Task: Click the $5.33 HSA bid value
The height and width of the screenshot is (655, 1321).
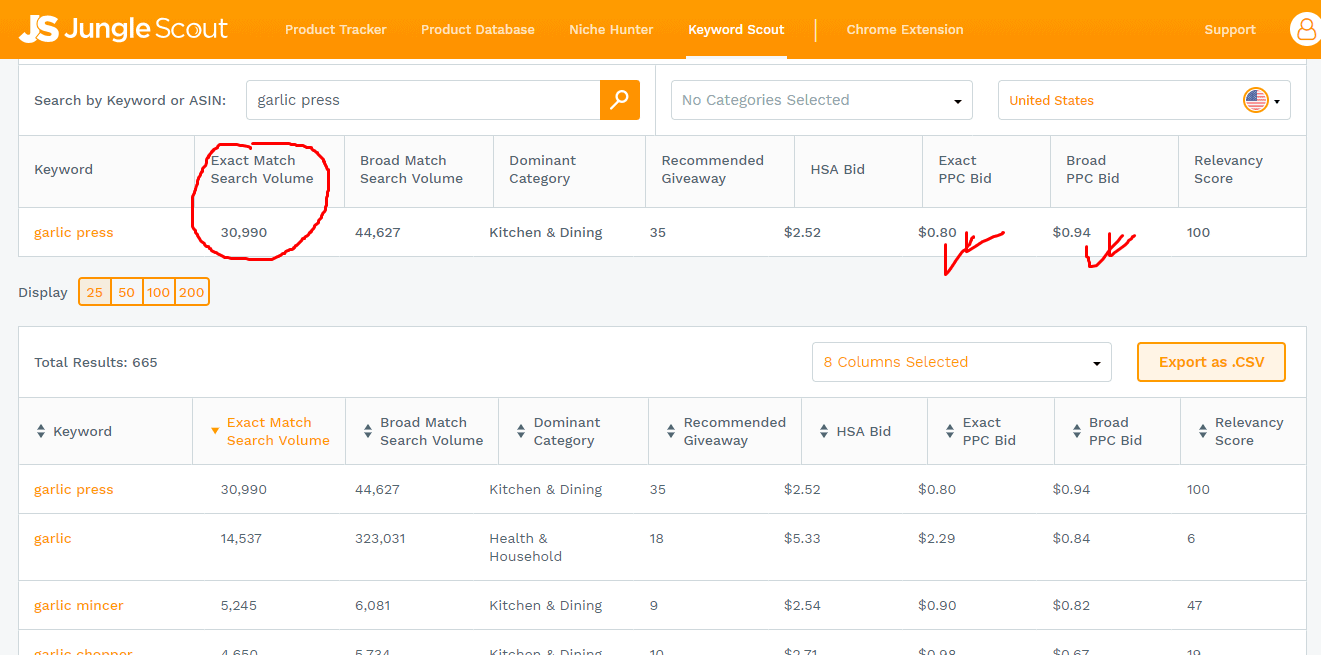Action: (803, 538)
